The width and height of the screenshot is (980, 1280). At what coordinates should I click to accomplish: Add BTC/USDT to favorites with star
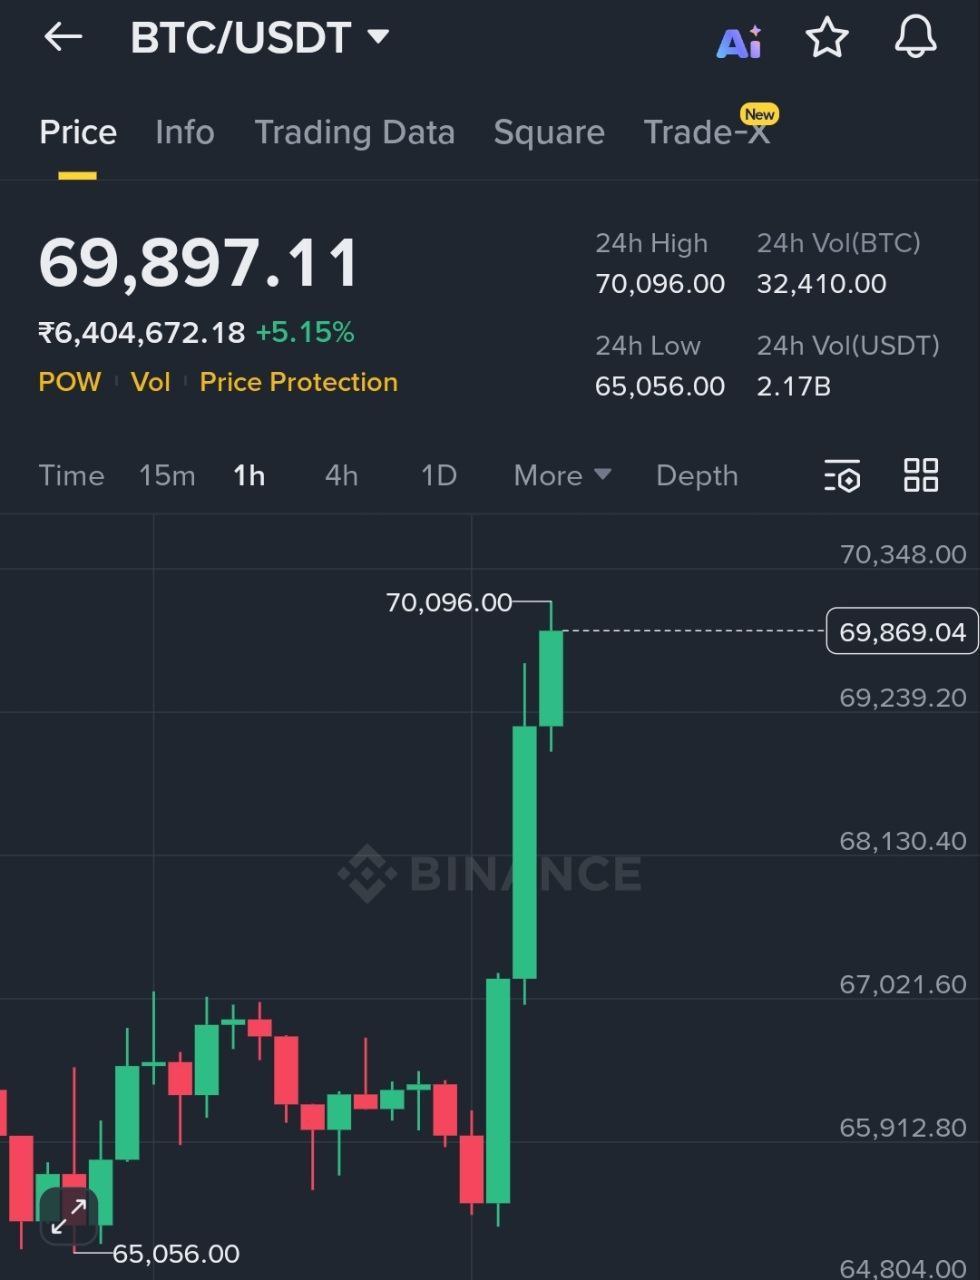click(x=827, y=39)
